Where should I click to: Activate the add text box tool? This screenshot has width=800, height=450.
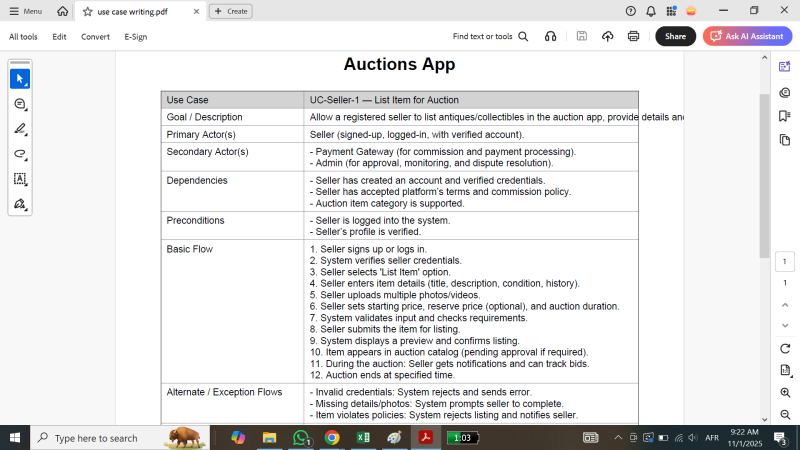pyautogui.click(x=20, y=179)
